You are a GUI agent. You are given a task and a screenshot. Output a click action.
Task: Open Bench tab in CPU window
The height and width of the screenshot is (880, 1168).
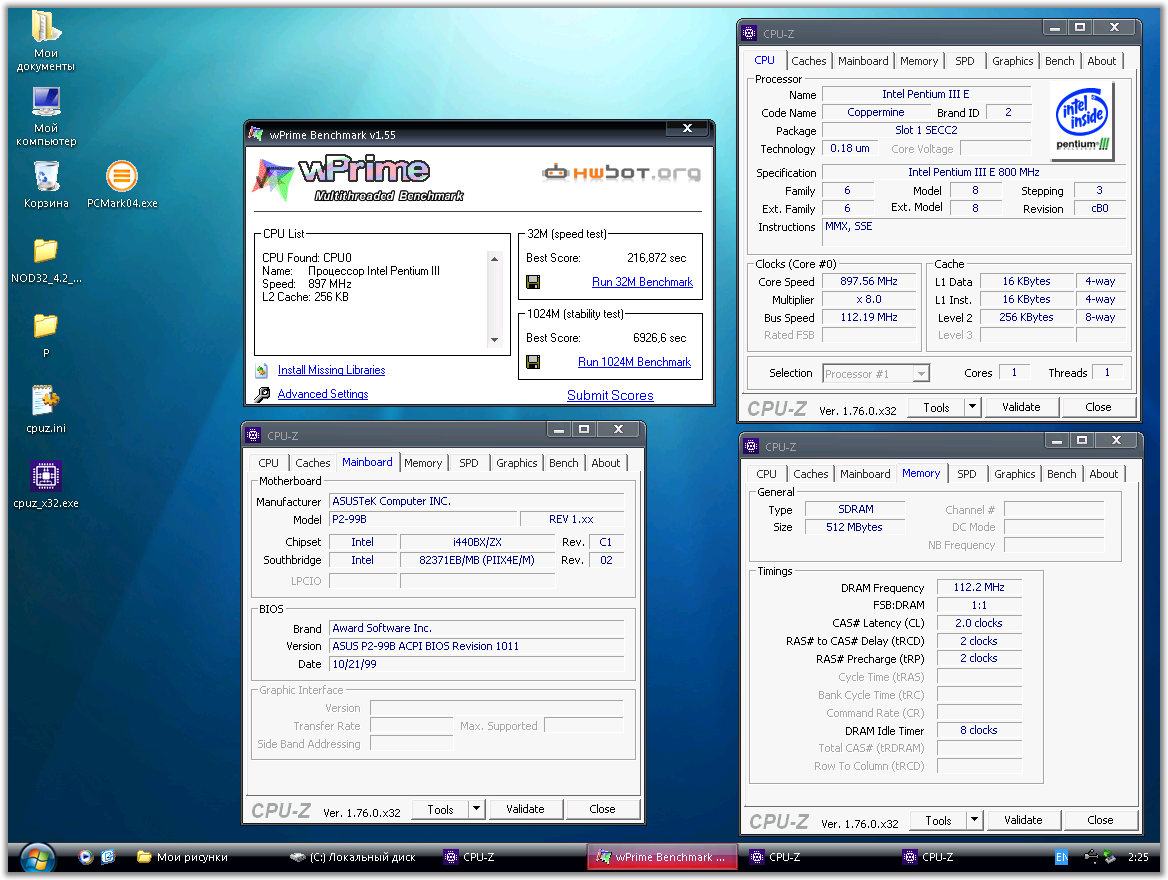tap(1059, 61)
